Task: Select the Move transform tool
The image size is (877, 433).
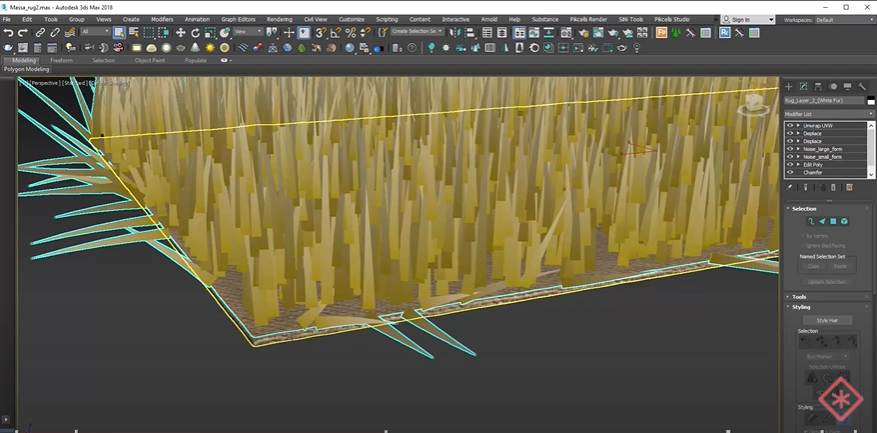Action: click(x=181, y=33)
